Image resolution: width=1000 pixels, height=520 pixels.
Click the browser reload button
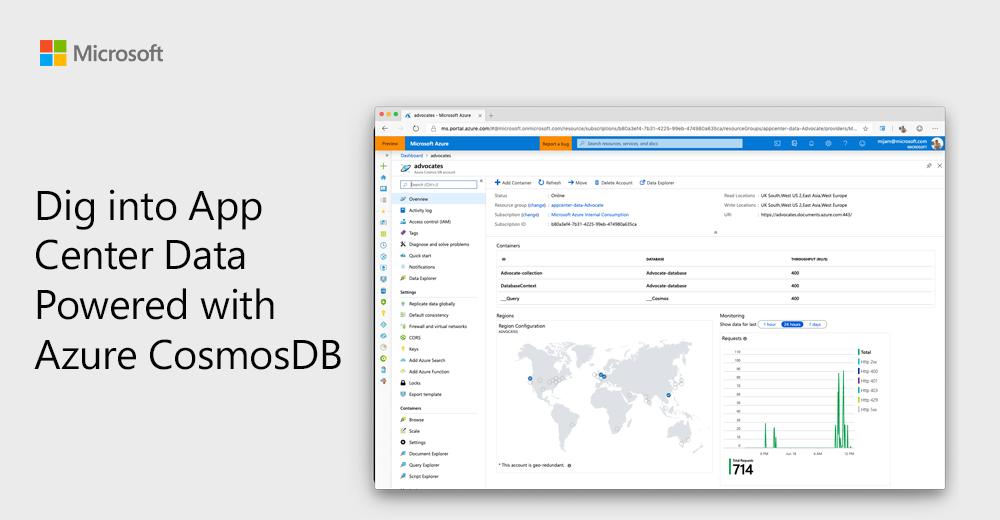[416, 128]
